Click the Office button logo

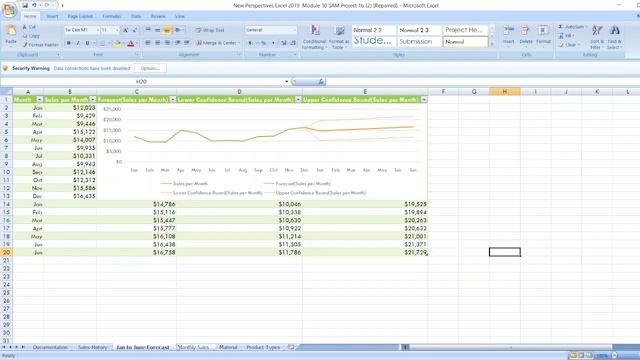click(9, 9)
